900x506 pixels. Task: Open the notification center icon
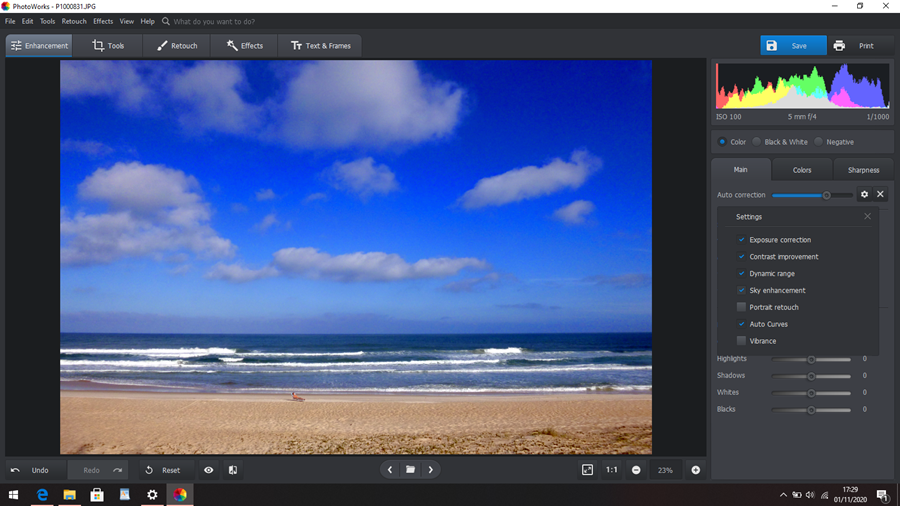pos(883,495)
